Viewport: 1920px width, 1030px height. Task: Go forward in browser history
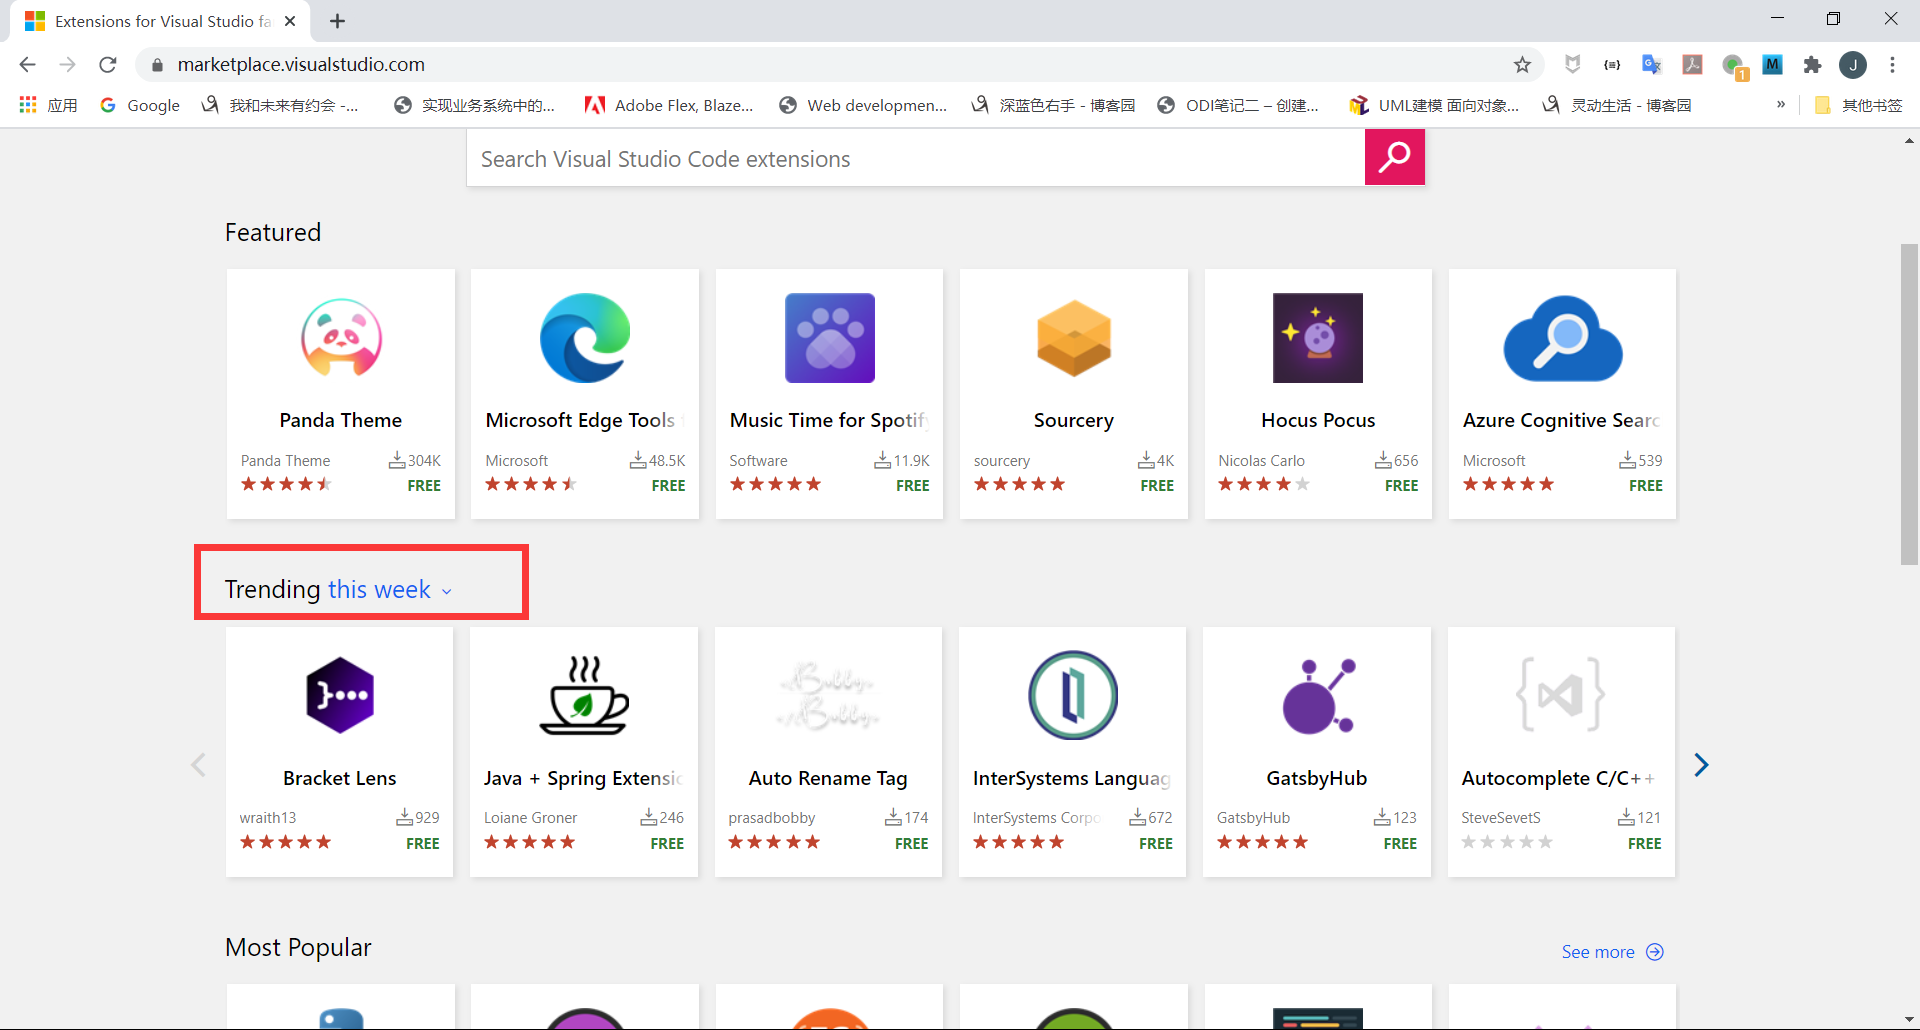tap(67, 65)
